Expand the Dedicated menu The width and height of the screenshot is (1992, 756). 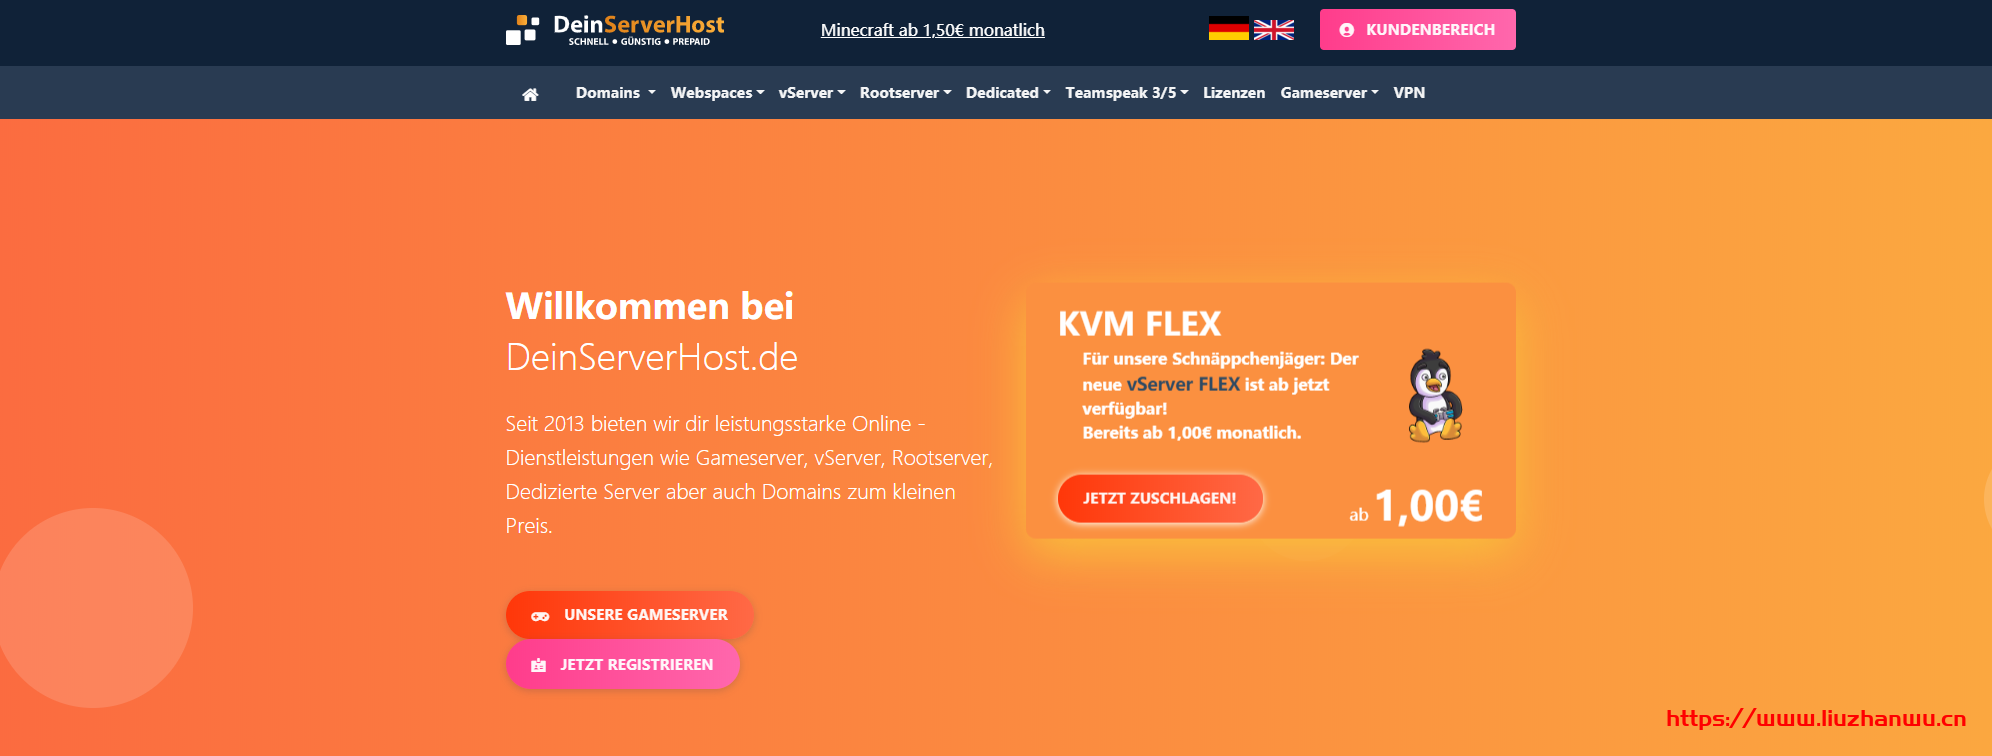1008,93
